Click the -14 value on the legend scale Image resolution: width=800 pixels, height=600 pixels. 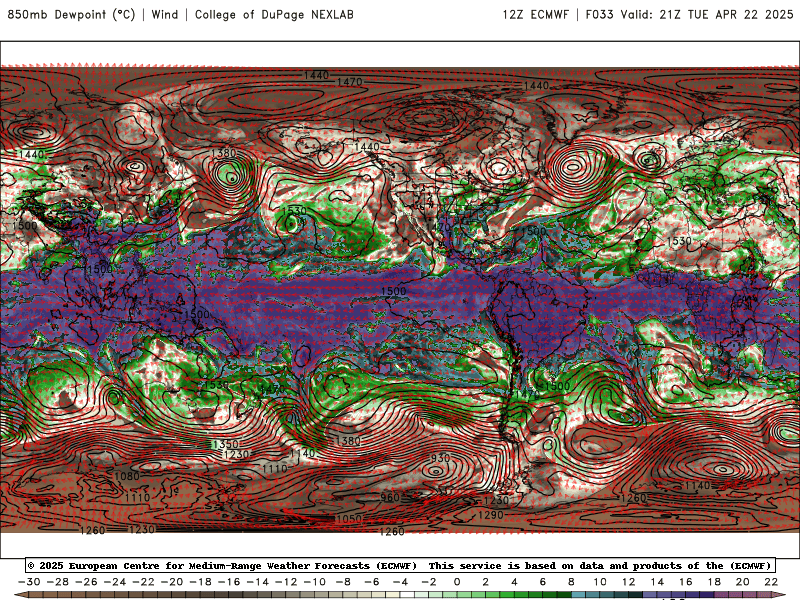pos(258,582)
